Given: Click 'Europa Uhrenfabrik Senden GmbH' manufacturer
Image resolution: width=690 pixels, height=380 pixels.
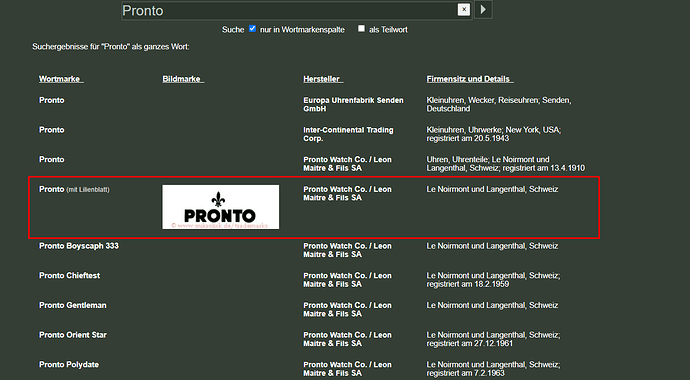Looking at the screenshot, I should tap(353, 104).
